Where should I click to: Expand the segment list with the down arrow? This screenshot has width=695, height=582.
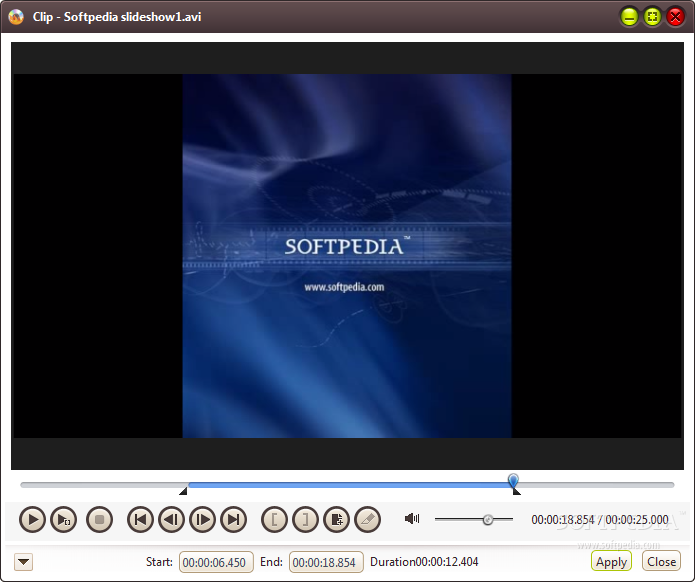[23, 562]
